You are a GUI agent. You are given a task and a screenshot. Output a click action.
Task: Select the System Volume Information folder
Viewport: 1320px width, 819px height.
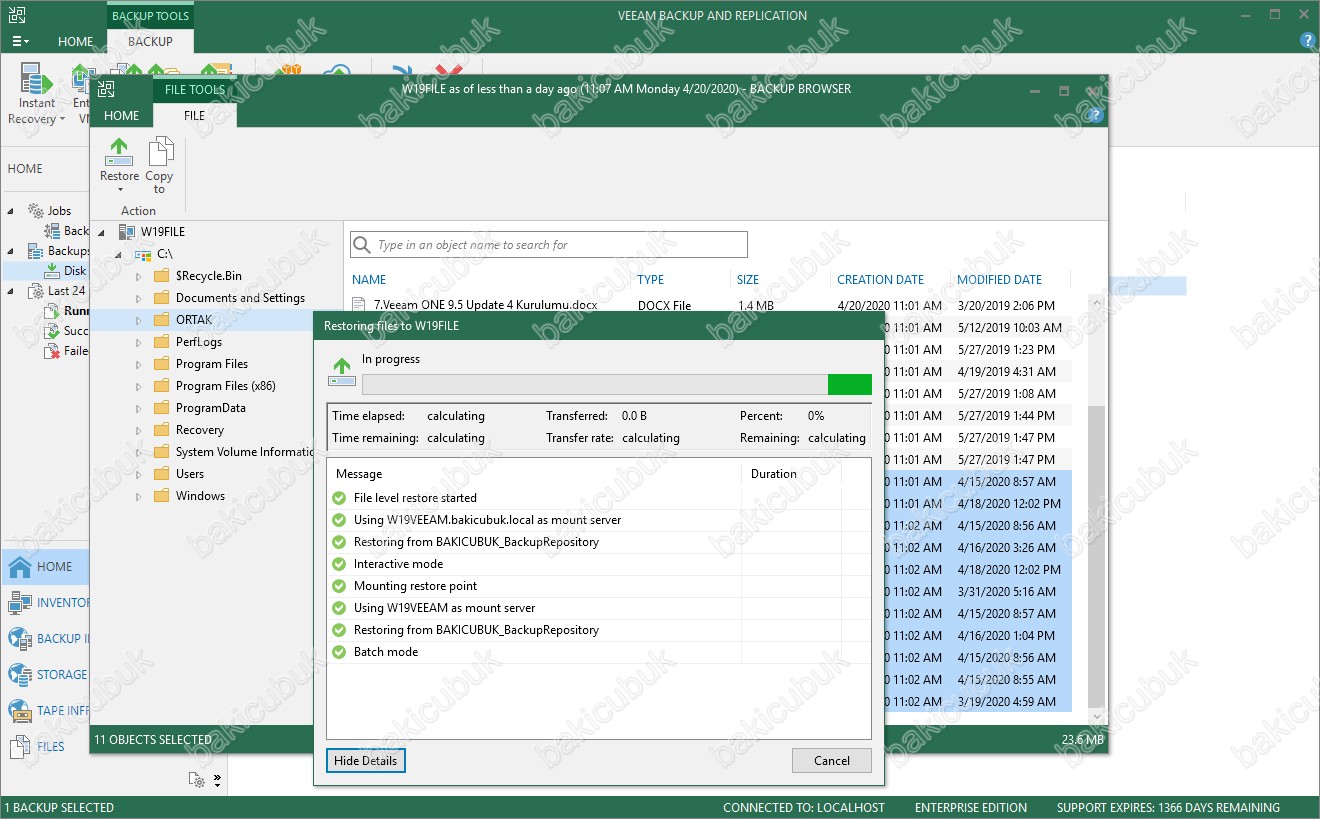click(x=234, y=452)
